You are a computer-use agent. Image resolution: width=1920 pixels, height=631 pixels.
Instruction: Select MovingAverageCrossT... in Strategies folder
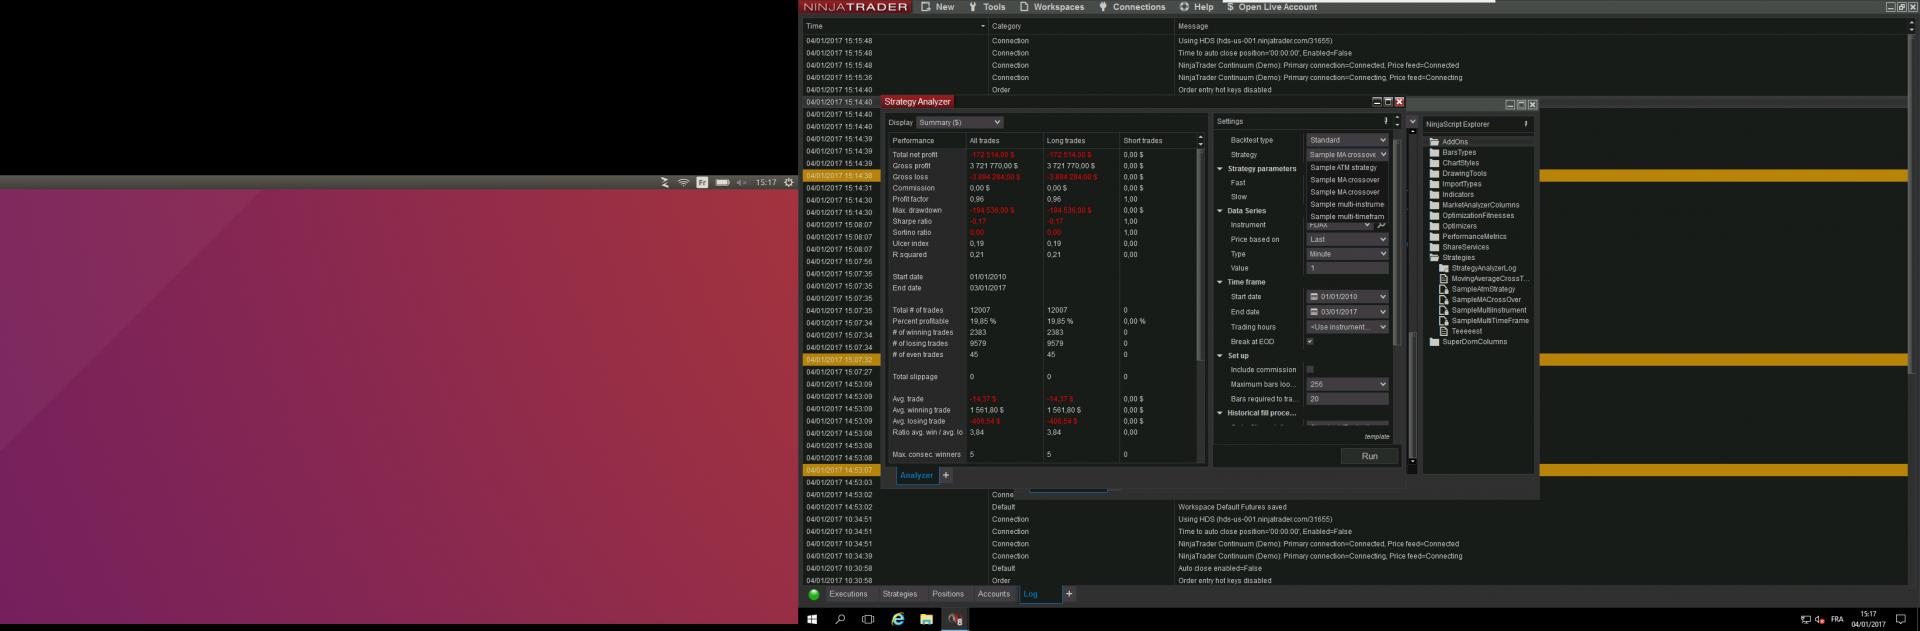[x=1490, y=279]
